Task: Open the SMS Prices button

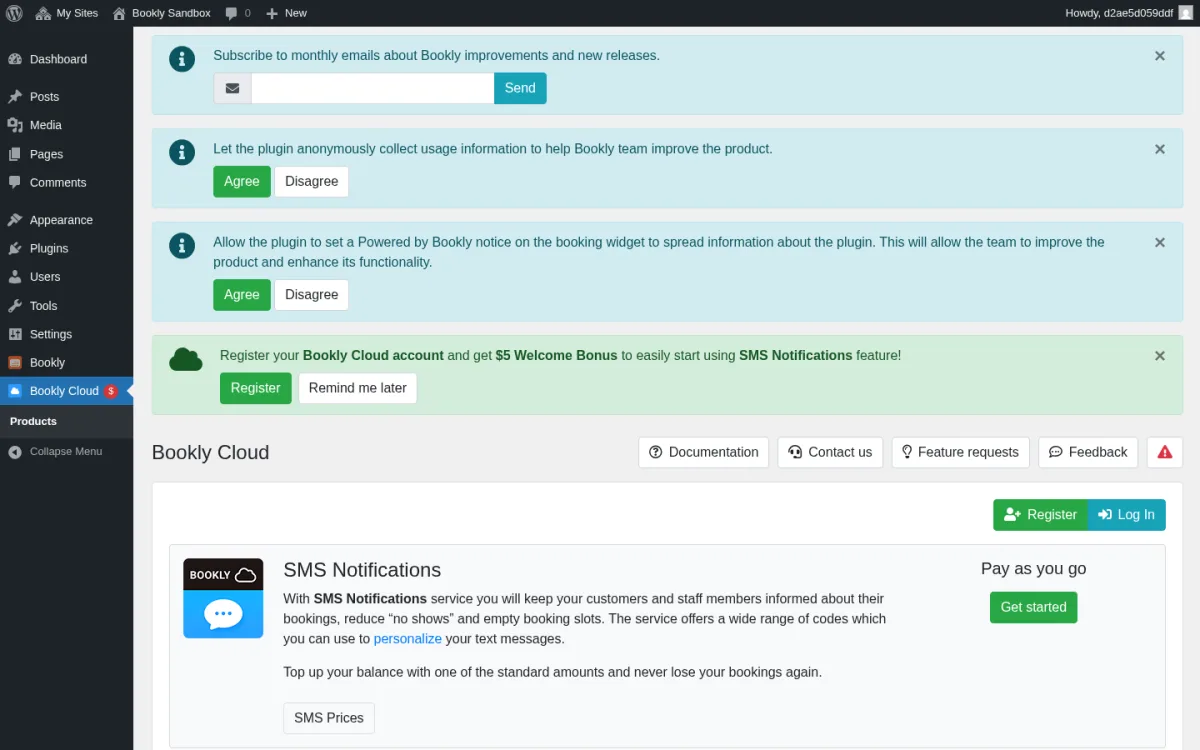Action: pos(329,718)
